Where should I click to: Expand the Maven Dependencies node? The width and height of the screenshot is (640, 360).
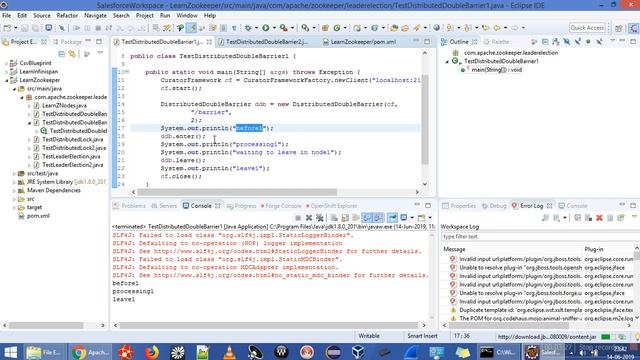(x=14, y=191)
